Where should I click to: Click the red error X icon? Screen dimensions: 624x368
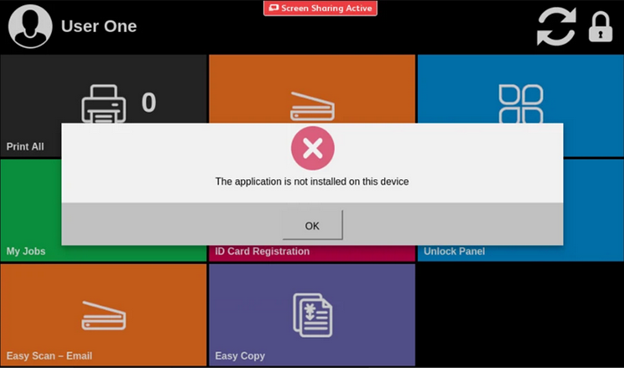click(312, 148)
